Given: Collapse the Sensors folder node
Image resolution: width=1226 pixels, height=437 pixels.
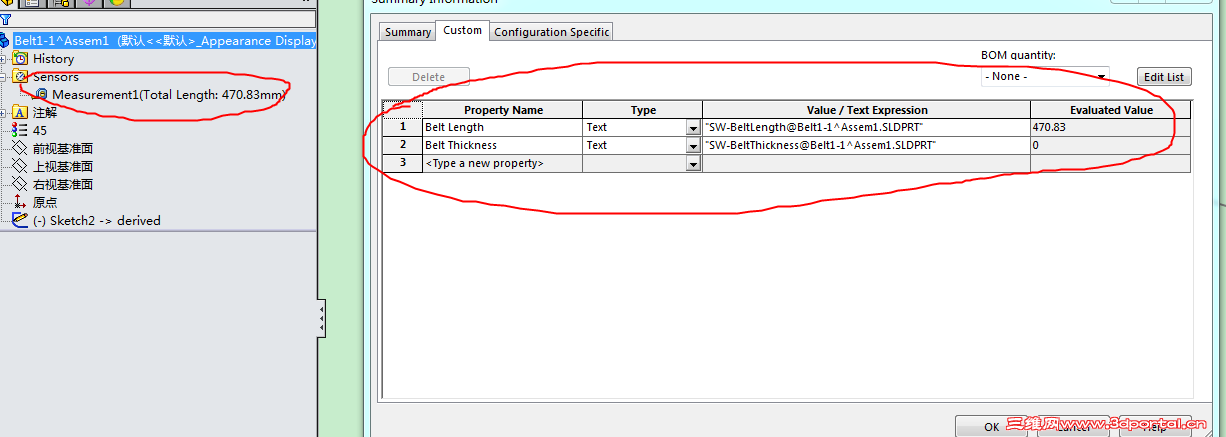Looking at the screenshot, I should click(4, 77).
